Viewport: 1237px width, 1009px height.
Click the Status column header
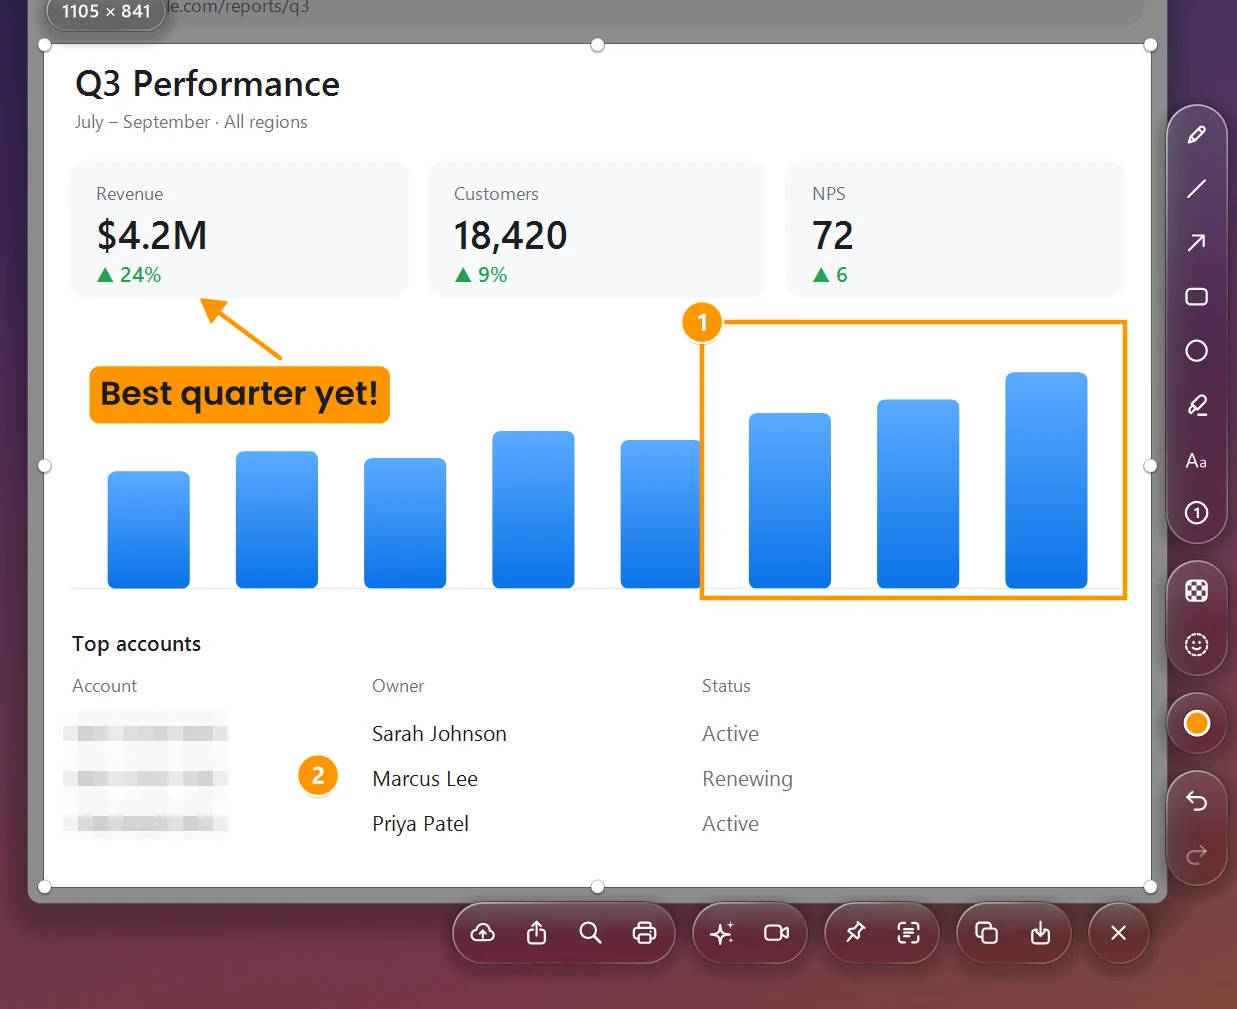726,686
